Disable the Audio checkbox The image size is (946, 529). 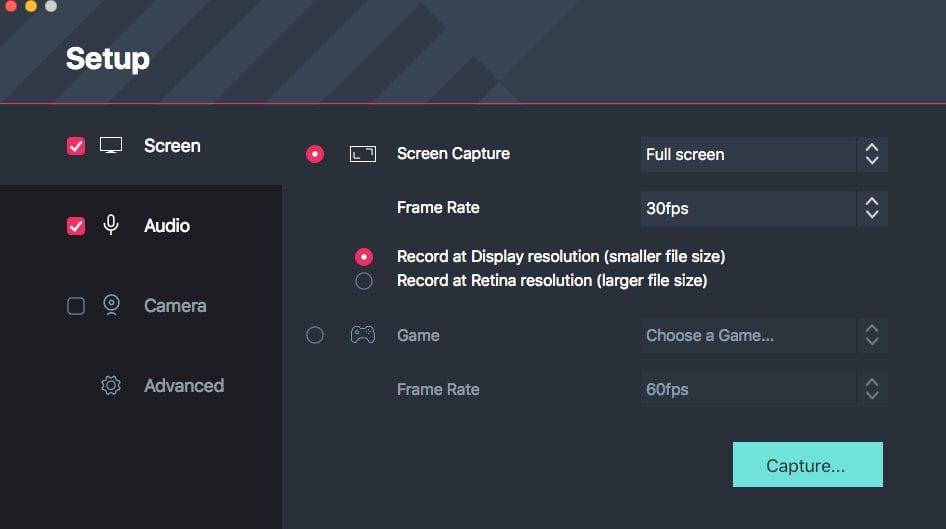(x=76, y=226)
